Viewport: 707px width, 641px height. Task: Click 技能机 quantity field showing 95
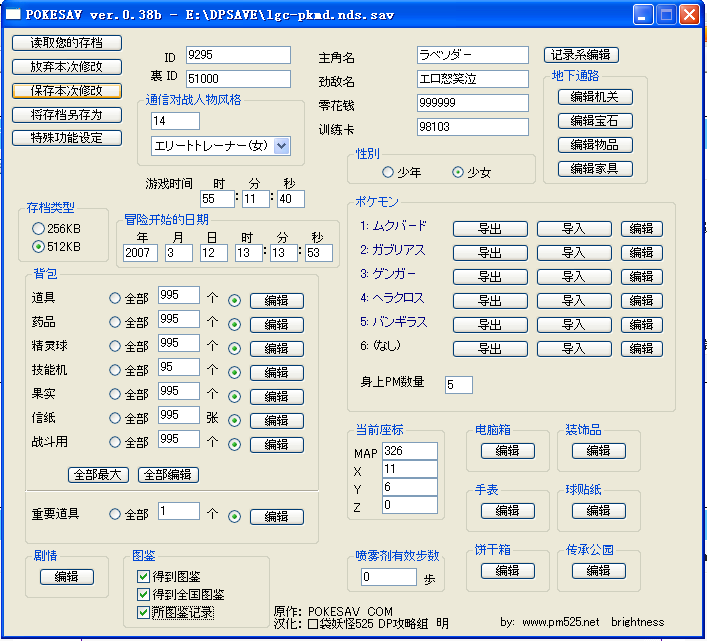click(x=179, y=367)
